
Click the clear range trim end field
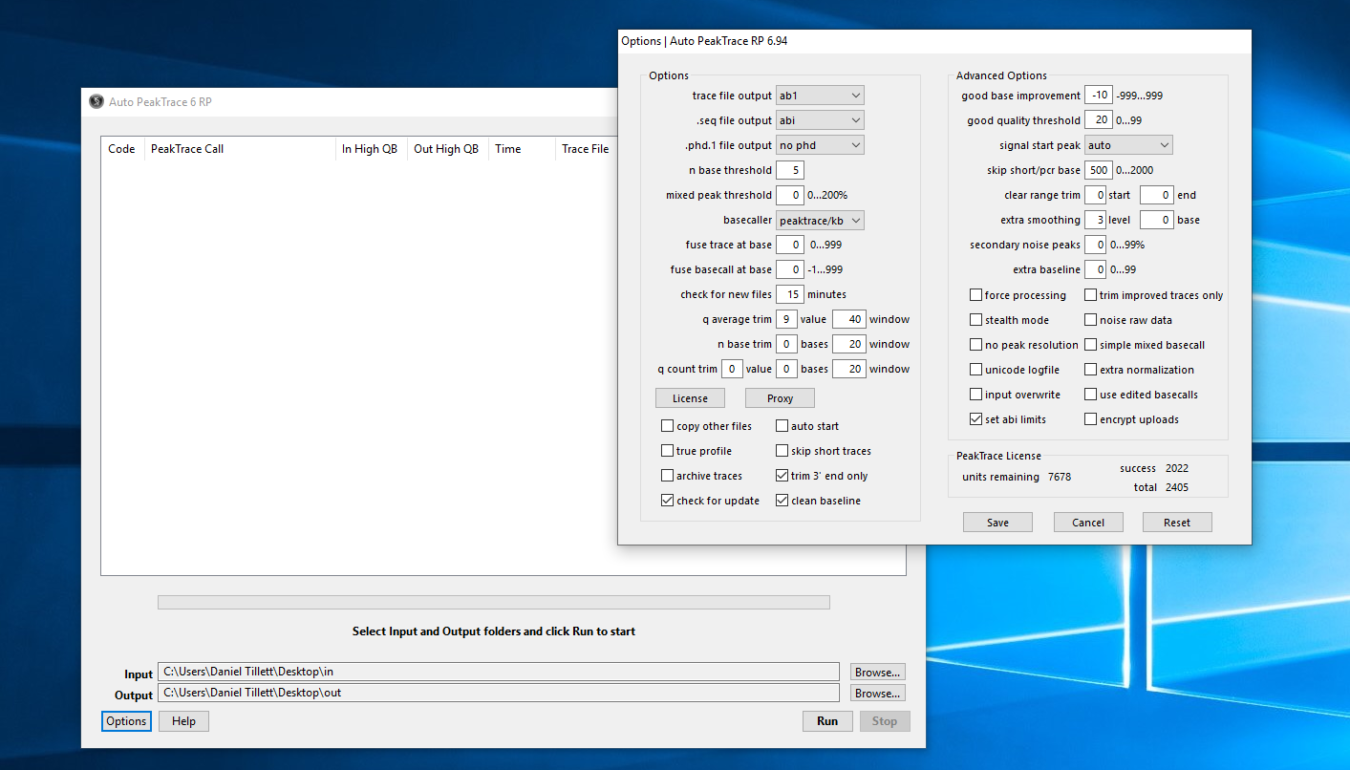pyautogui.click(x=1156, y=195)
